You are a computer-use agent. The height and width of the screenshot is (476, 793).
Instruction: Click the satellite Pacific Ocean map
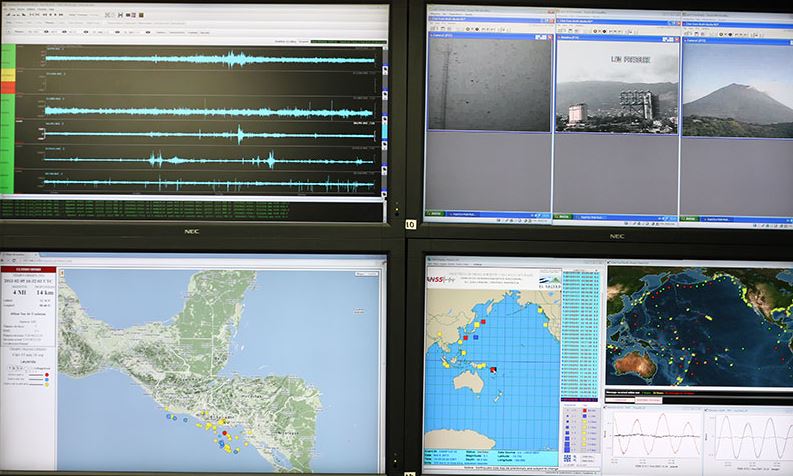pyautogui.click(x=700, y=326)
